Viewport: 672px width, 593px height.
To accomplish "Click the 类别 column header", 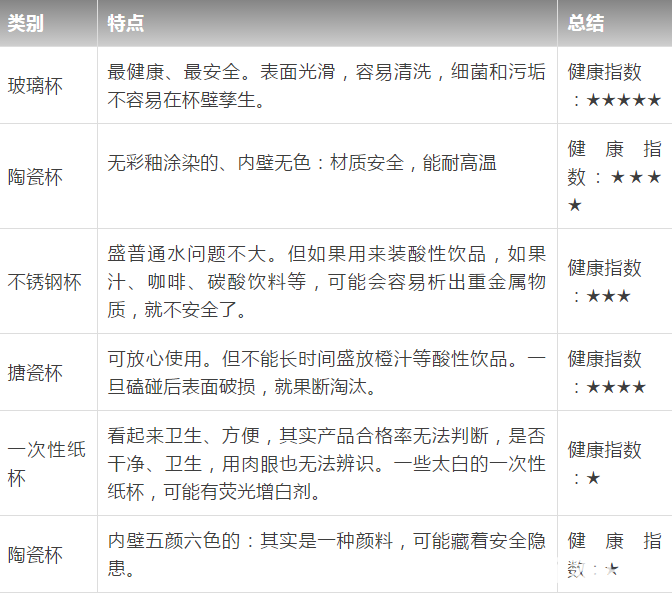I will pos(26,23).
